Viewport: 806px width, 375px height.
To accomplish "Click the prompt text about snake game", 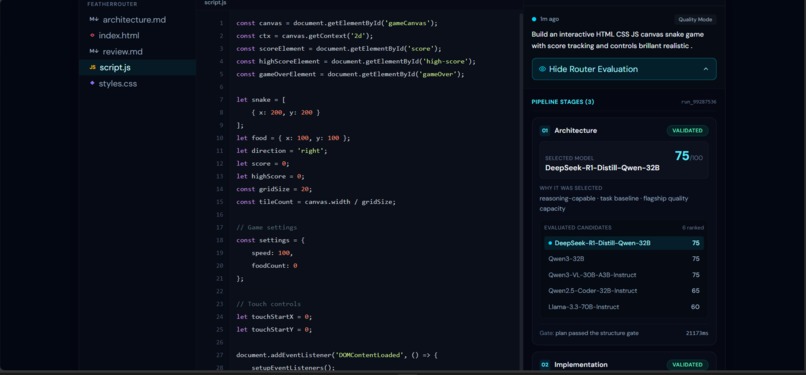I will point(618,40).
